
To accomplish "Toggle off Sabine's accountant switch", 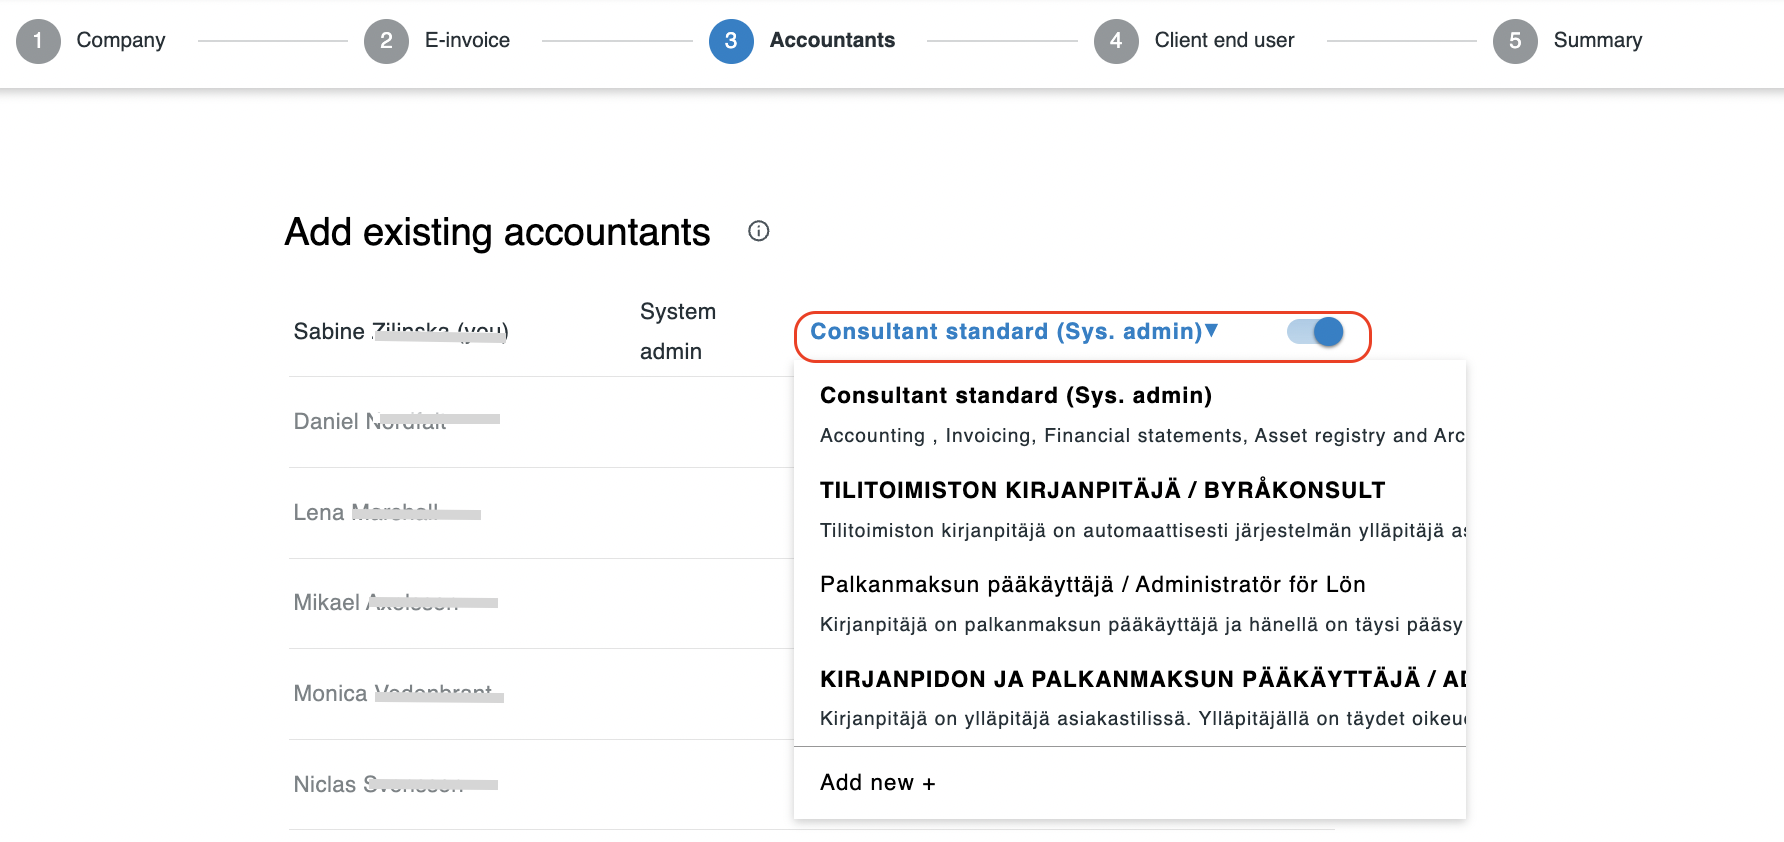I will 1316,332.
